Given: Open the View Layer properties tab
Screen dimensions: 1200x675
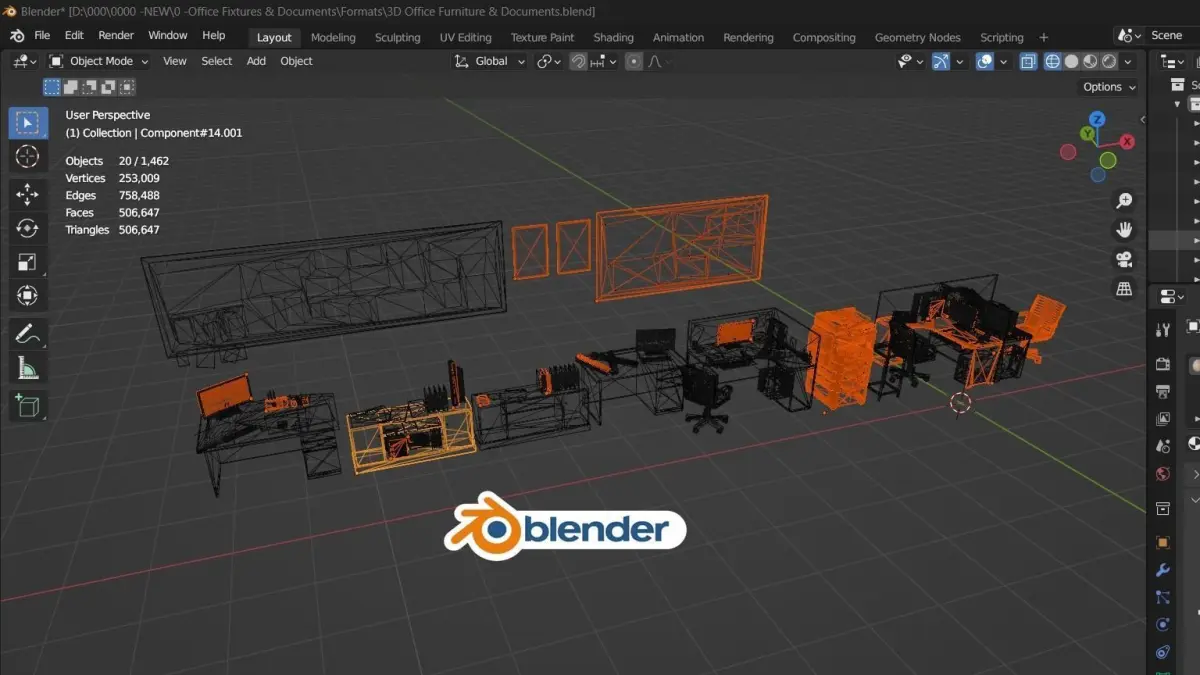Looking at the screenshot, I should point(1163,419).
